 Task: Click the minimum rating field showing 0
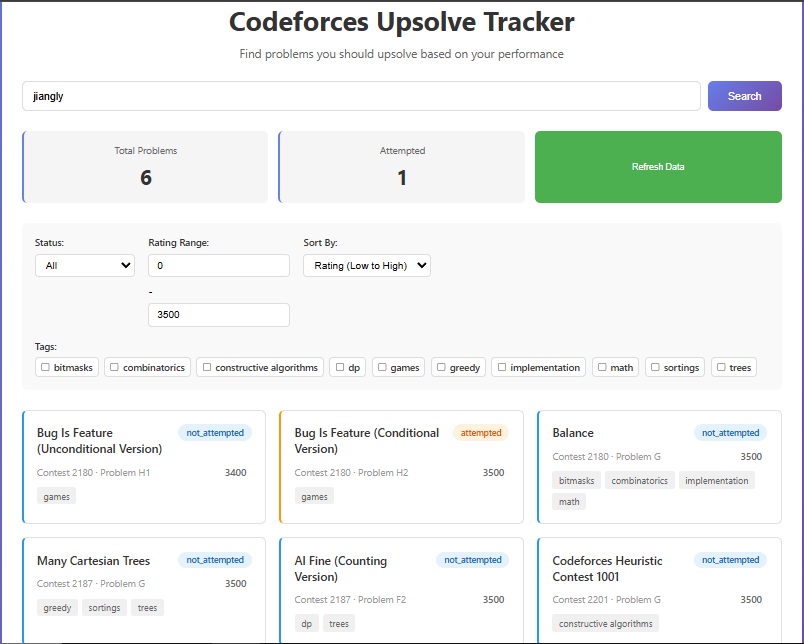(x=219, y=266)
